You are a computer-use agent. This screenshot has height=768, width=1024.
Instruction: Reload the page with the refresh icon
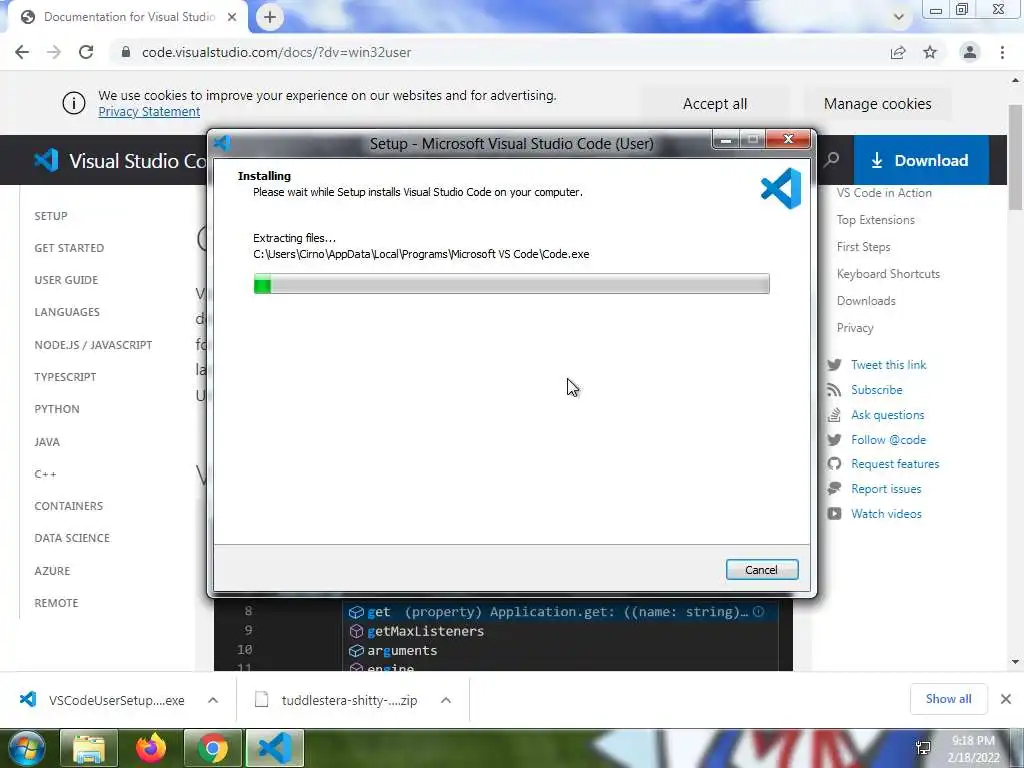(x=86, y=52)
